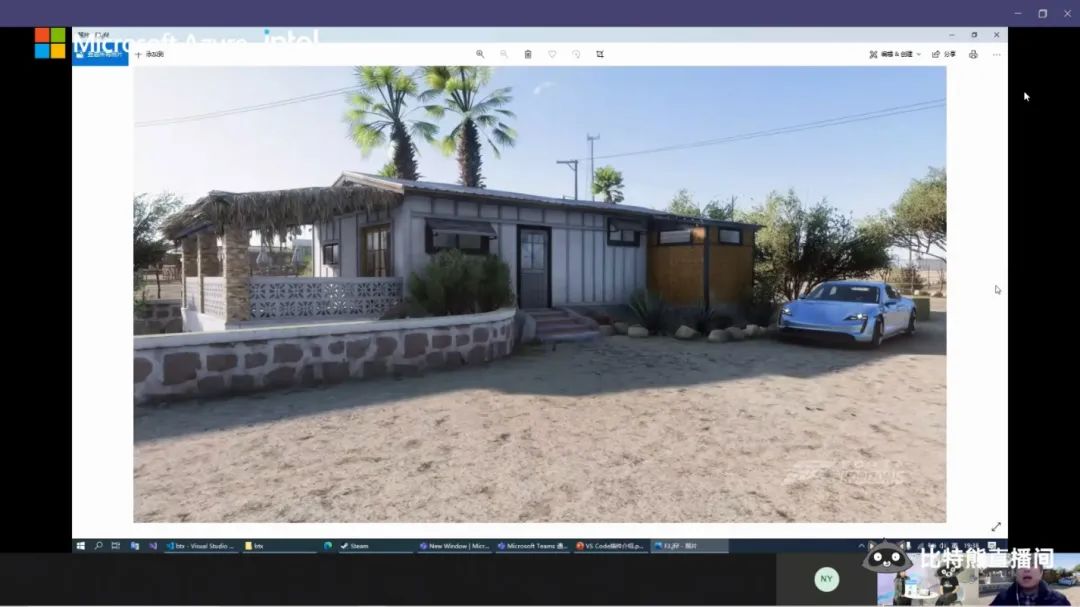Click the See all photos button
Viewport: 1080px width, 607px height.
coord(100,54)
